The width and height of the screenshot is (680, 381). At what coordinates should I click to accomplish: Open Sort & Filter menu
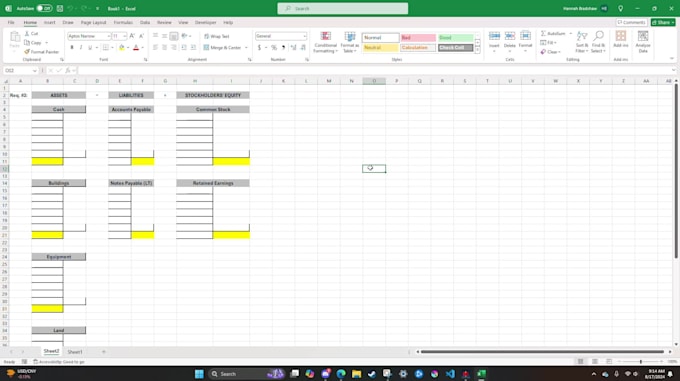click(x=582, y=42)
